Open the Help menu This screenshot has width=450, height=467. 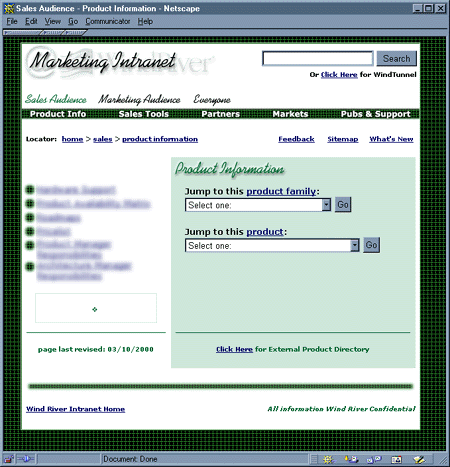[145, 21]
